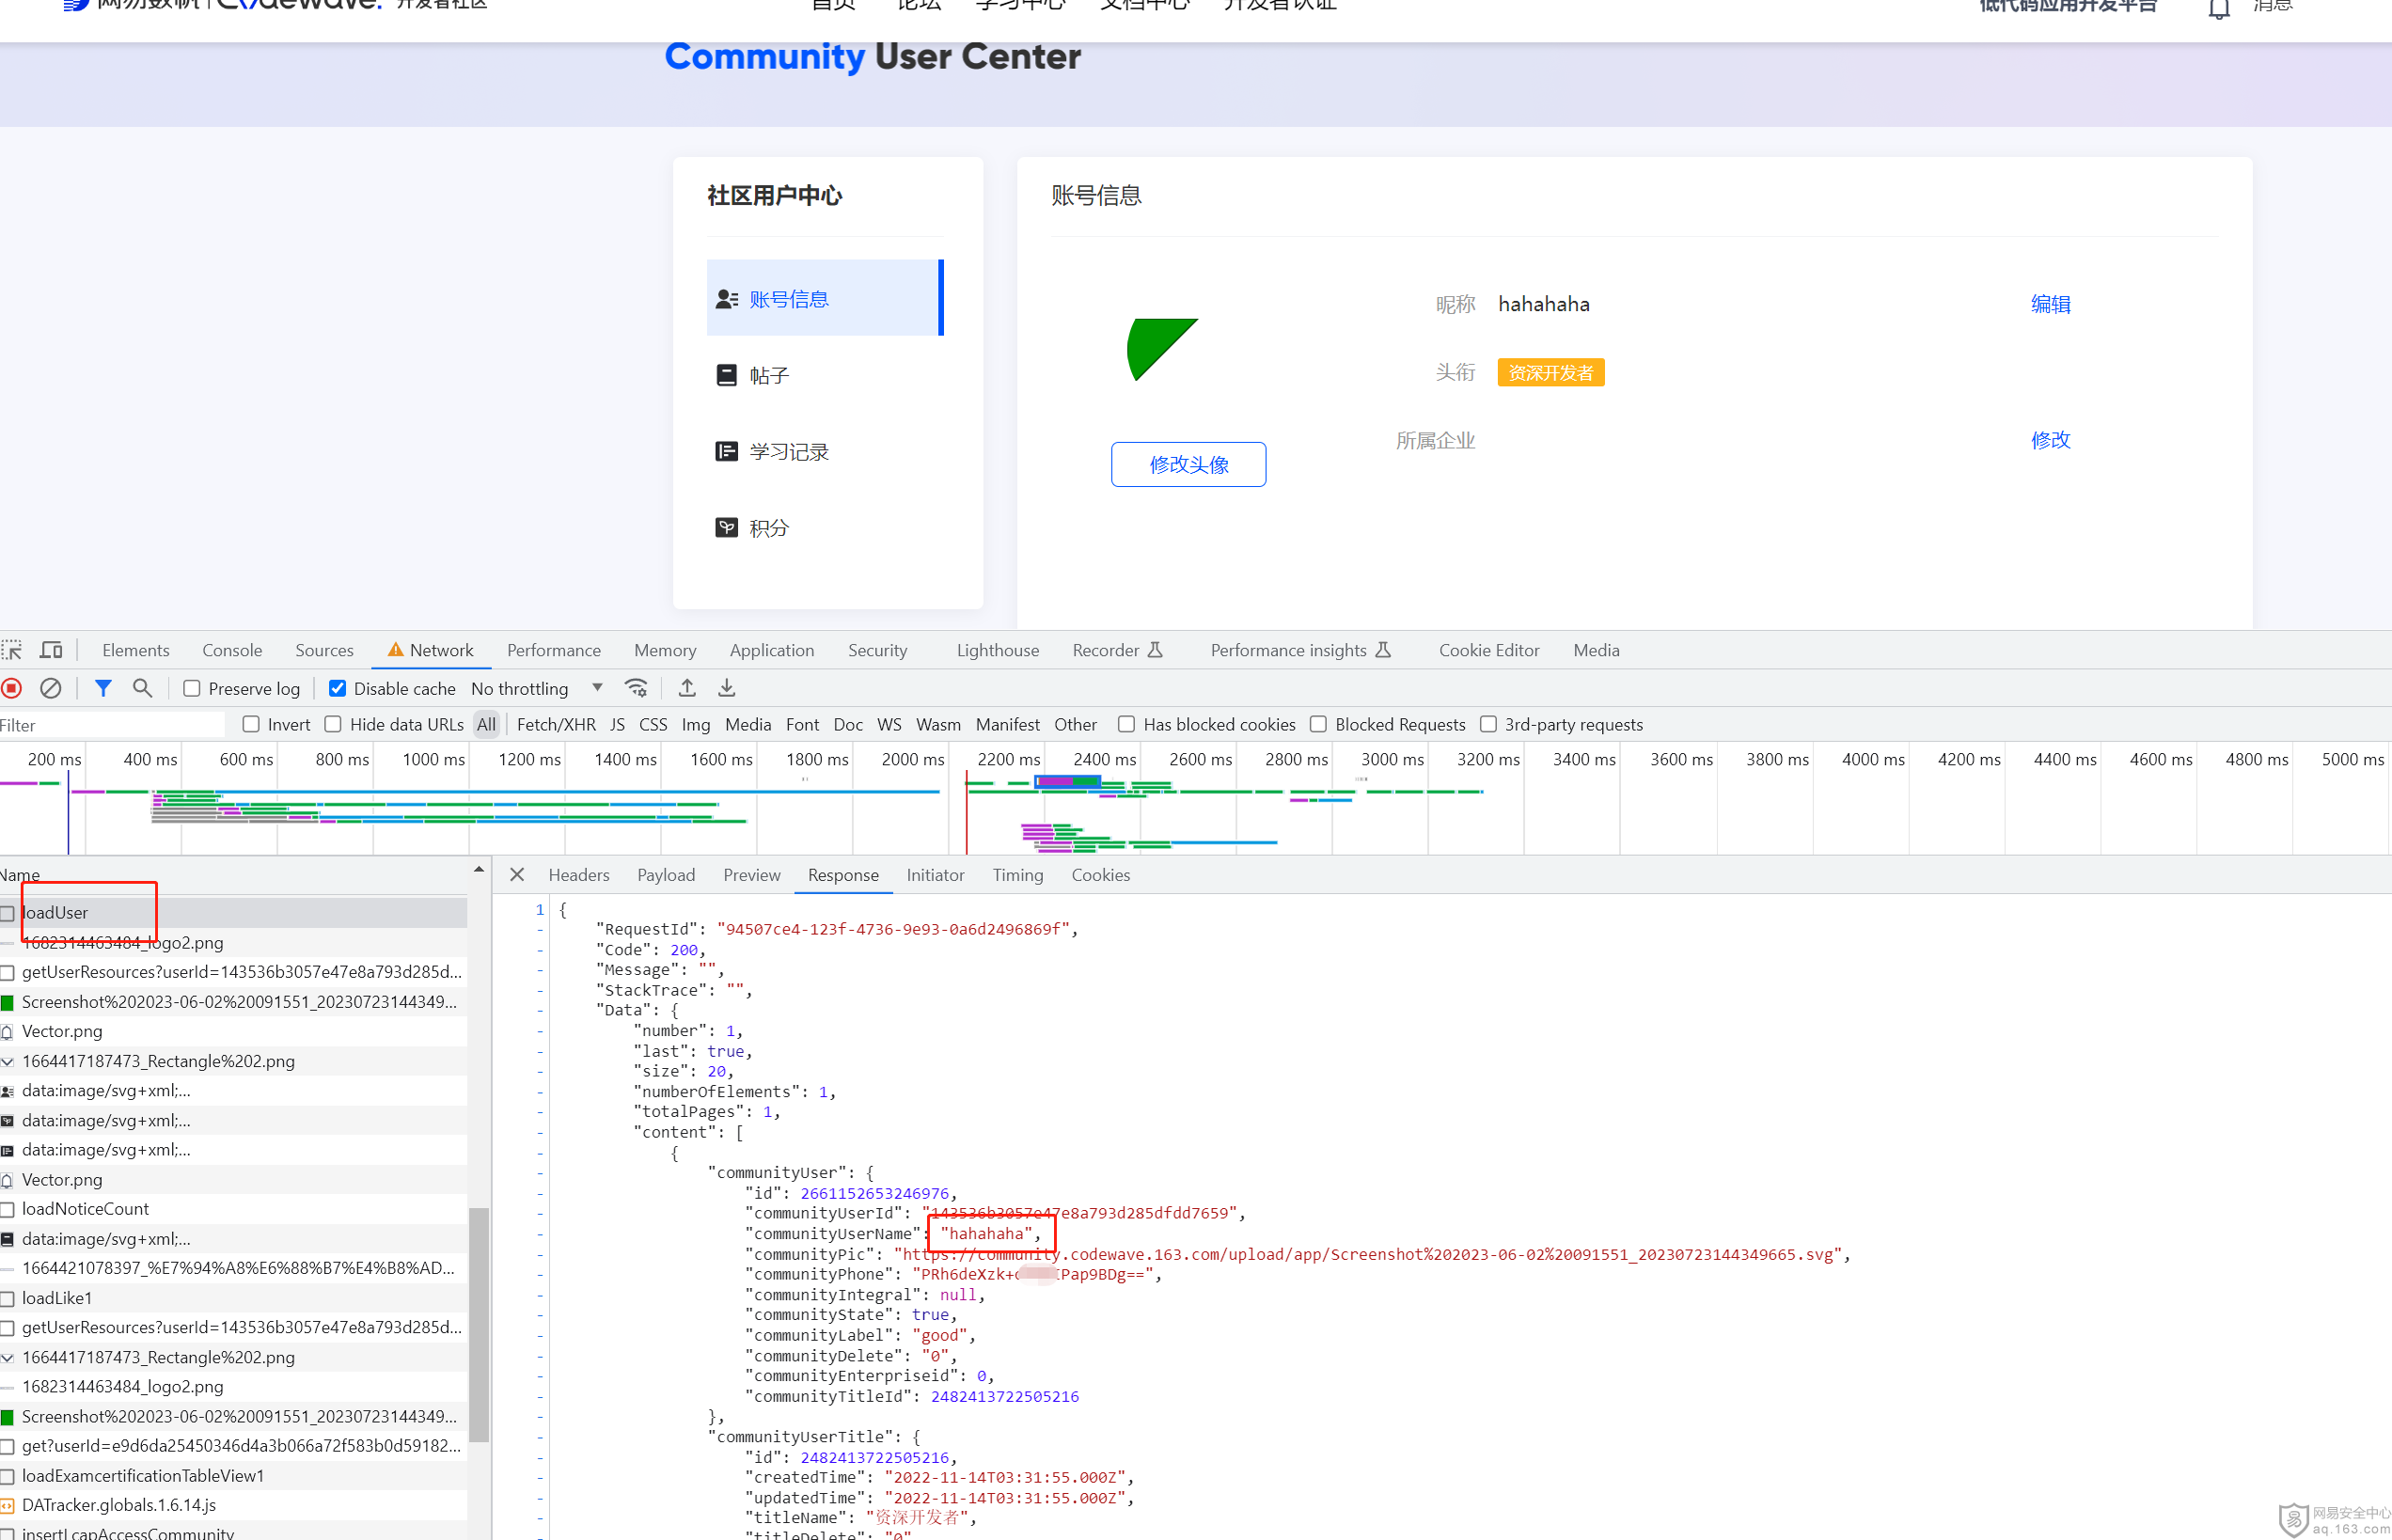Check Hide data URLs
2392x1540 pixels.
(333, 724)
